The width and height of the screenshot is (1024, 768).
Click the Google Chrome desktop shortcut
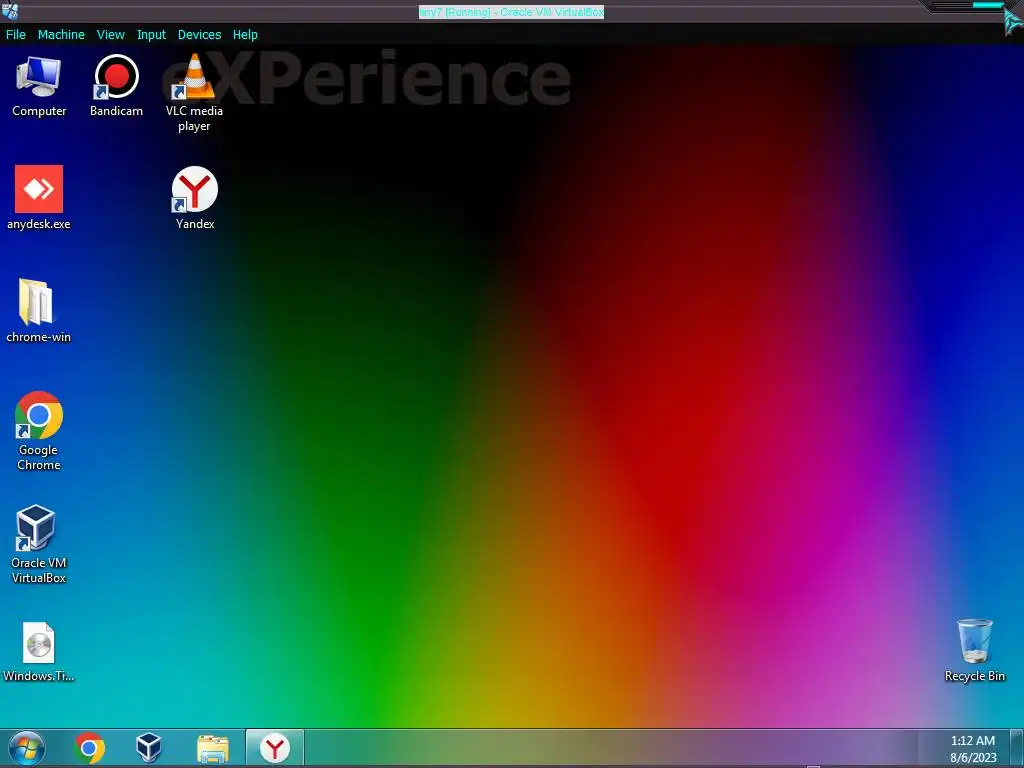coord(39,431)
